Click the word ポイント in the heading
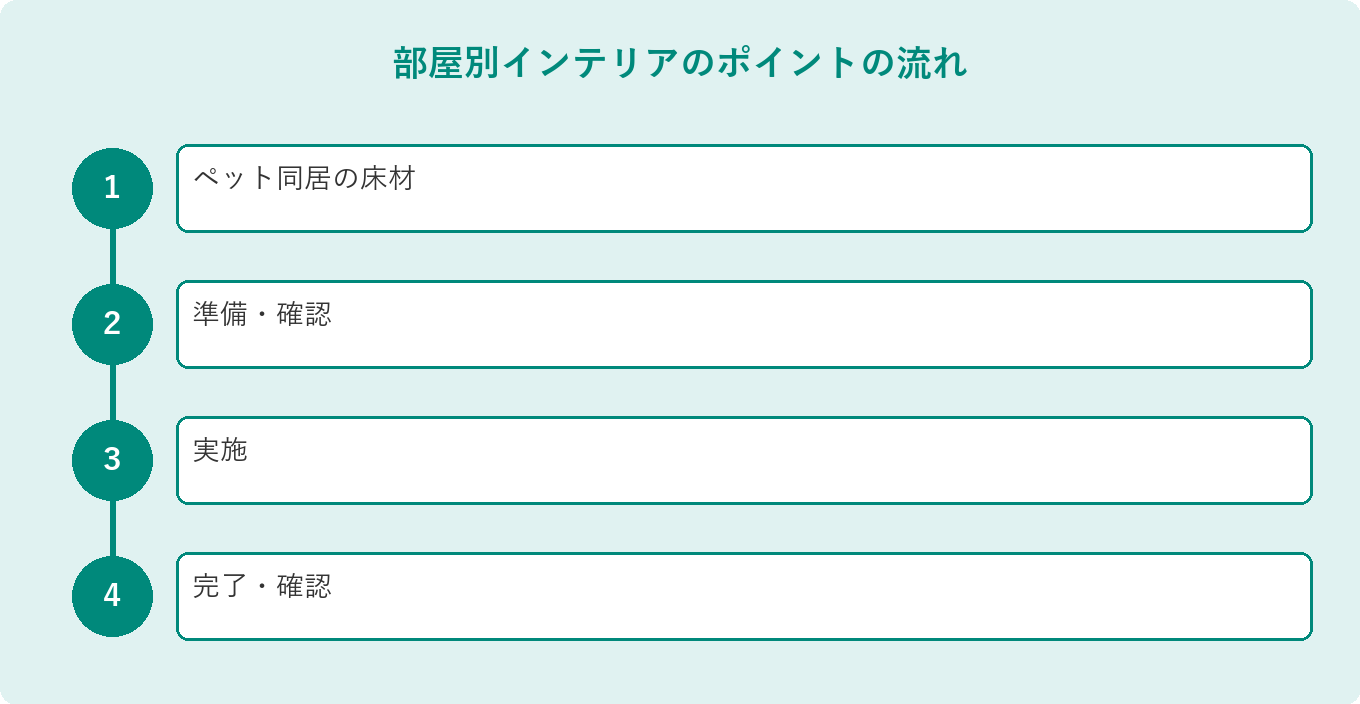The height and width of the screenshot is (704, 1360). [787, 64]
